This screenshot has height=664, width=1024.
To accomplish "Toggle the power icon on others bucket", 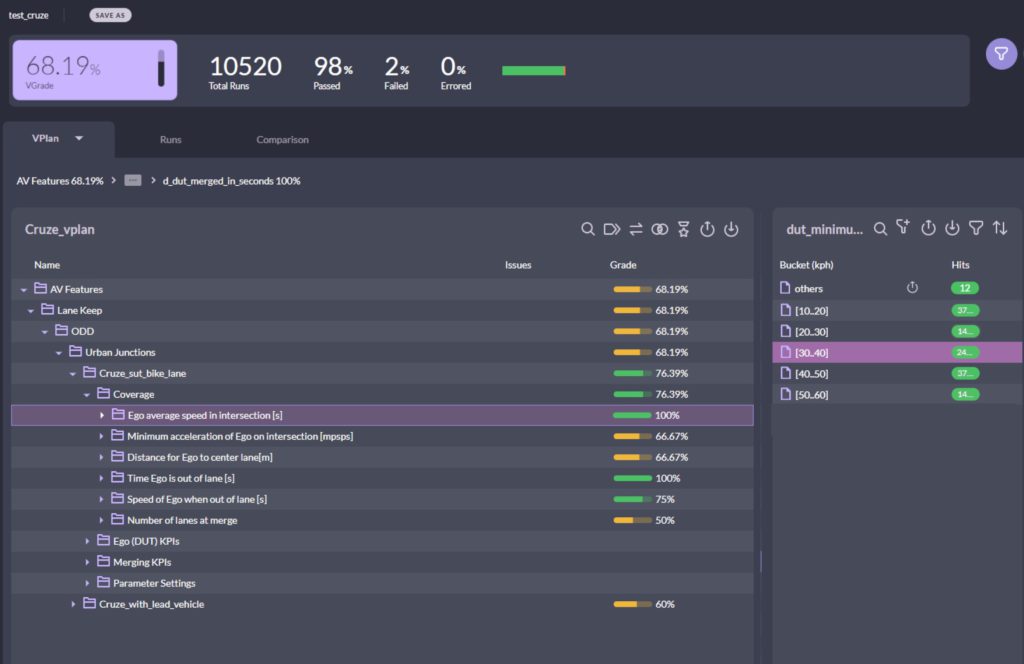I will coord(912,288).
